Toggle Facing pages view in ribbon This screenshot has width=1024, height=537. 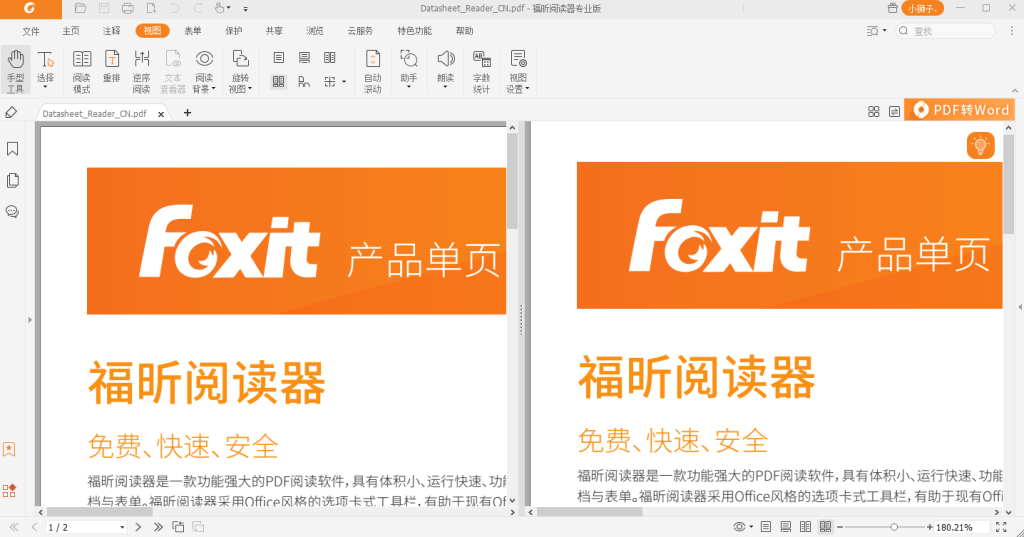[x=330, y=57]
